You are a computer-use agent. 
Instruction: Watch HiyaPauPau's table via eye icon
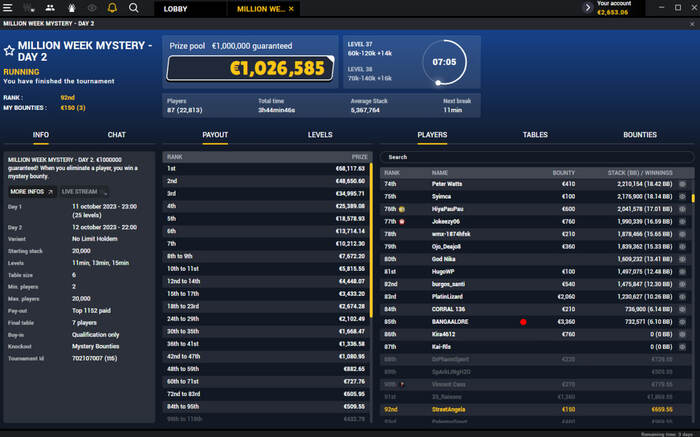point(682,209)
